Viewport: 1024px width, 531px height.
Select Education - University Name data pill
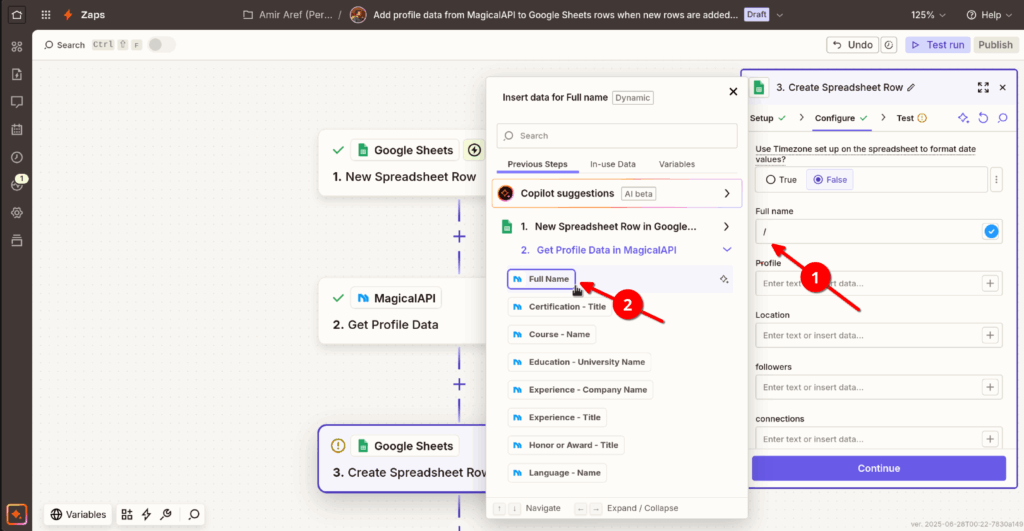point(579,362)
